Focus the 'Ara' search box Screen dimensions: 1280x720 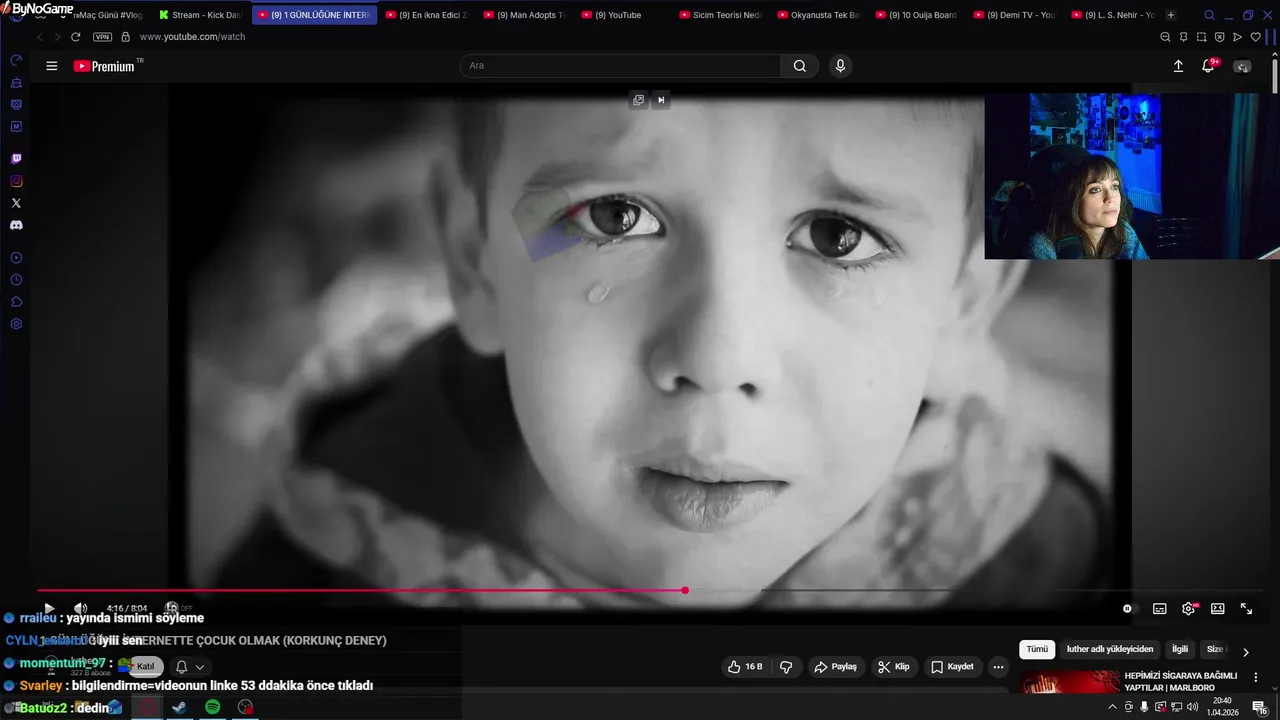click(620, 66)
